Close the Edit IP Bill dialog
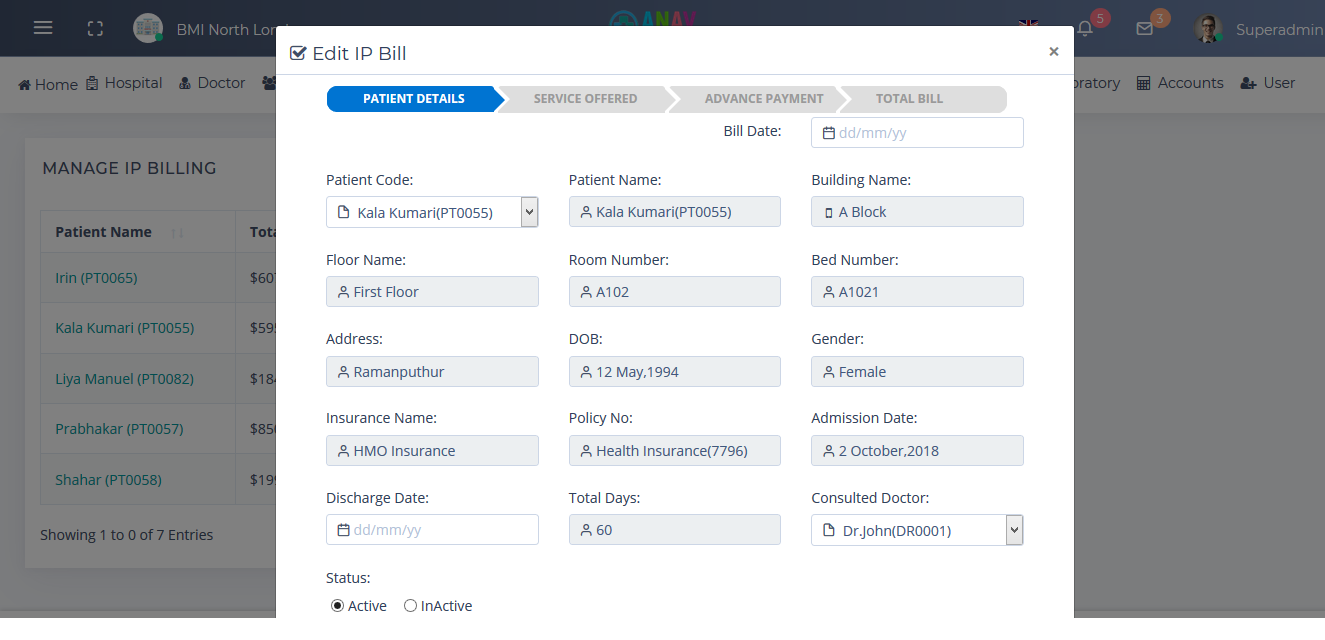This screenshot has width=1325, height=640. tap(1053, 51)
